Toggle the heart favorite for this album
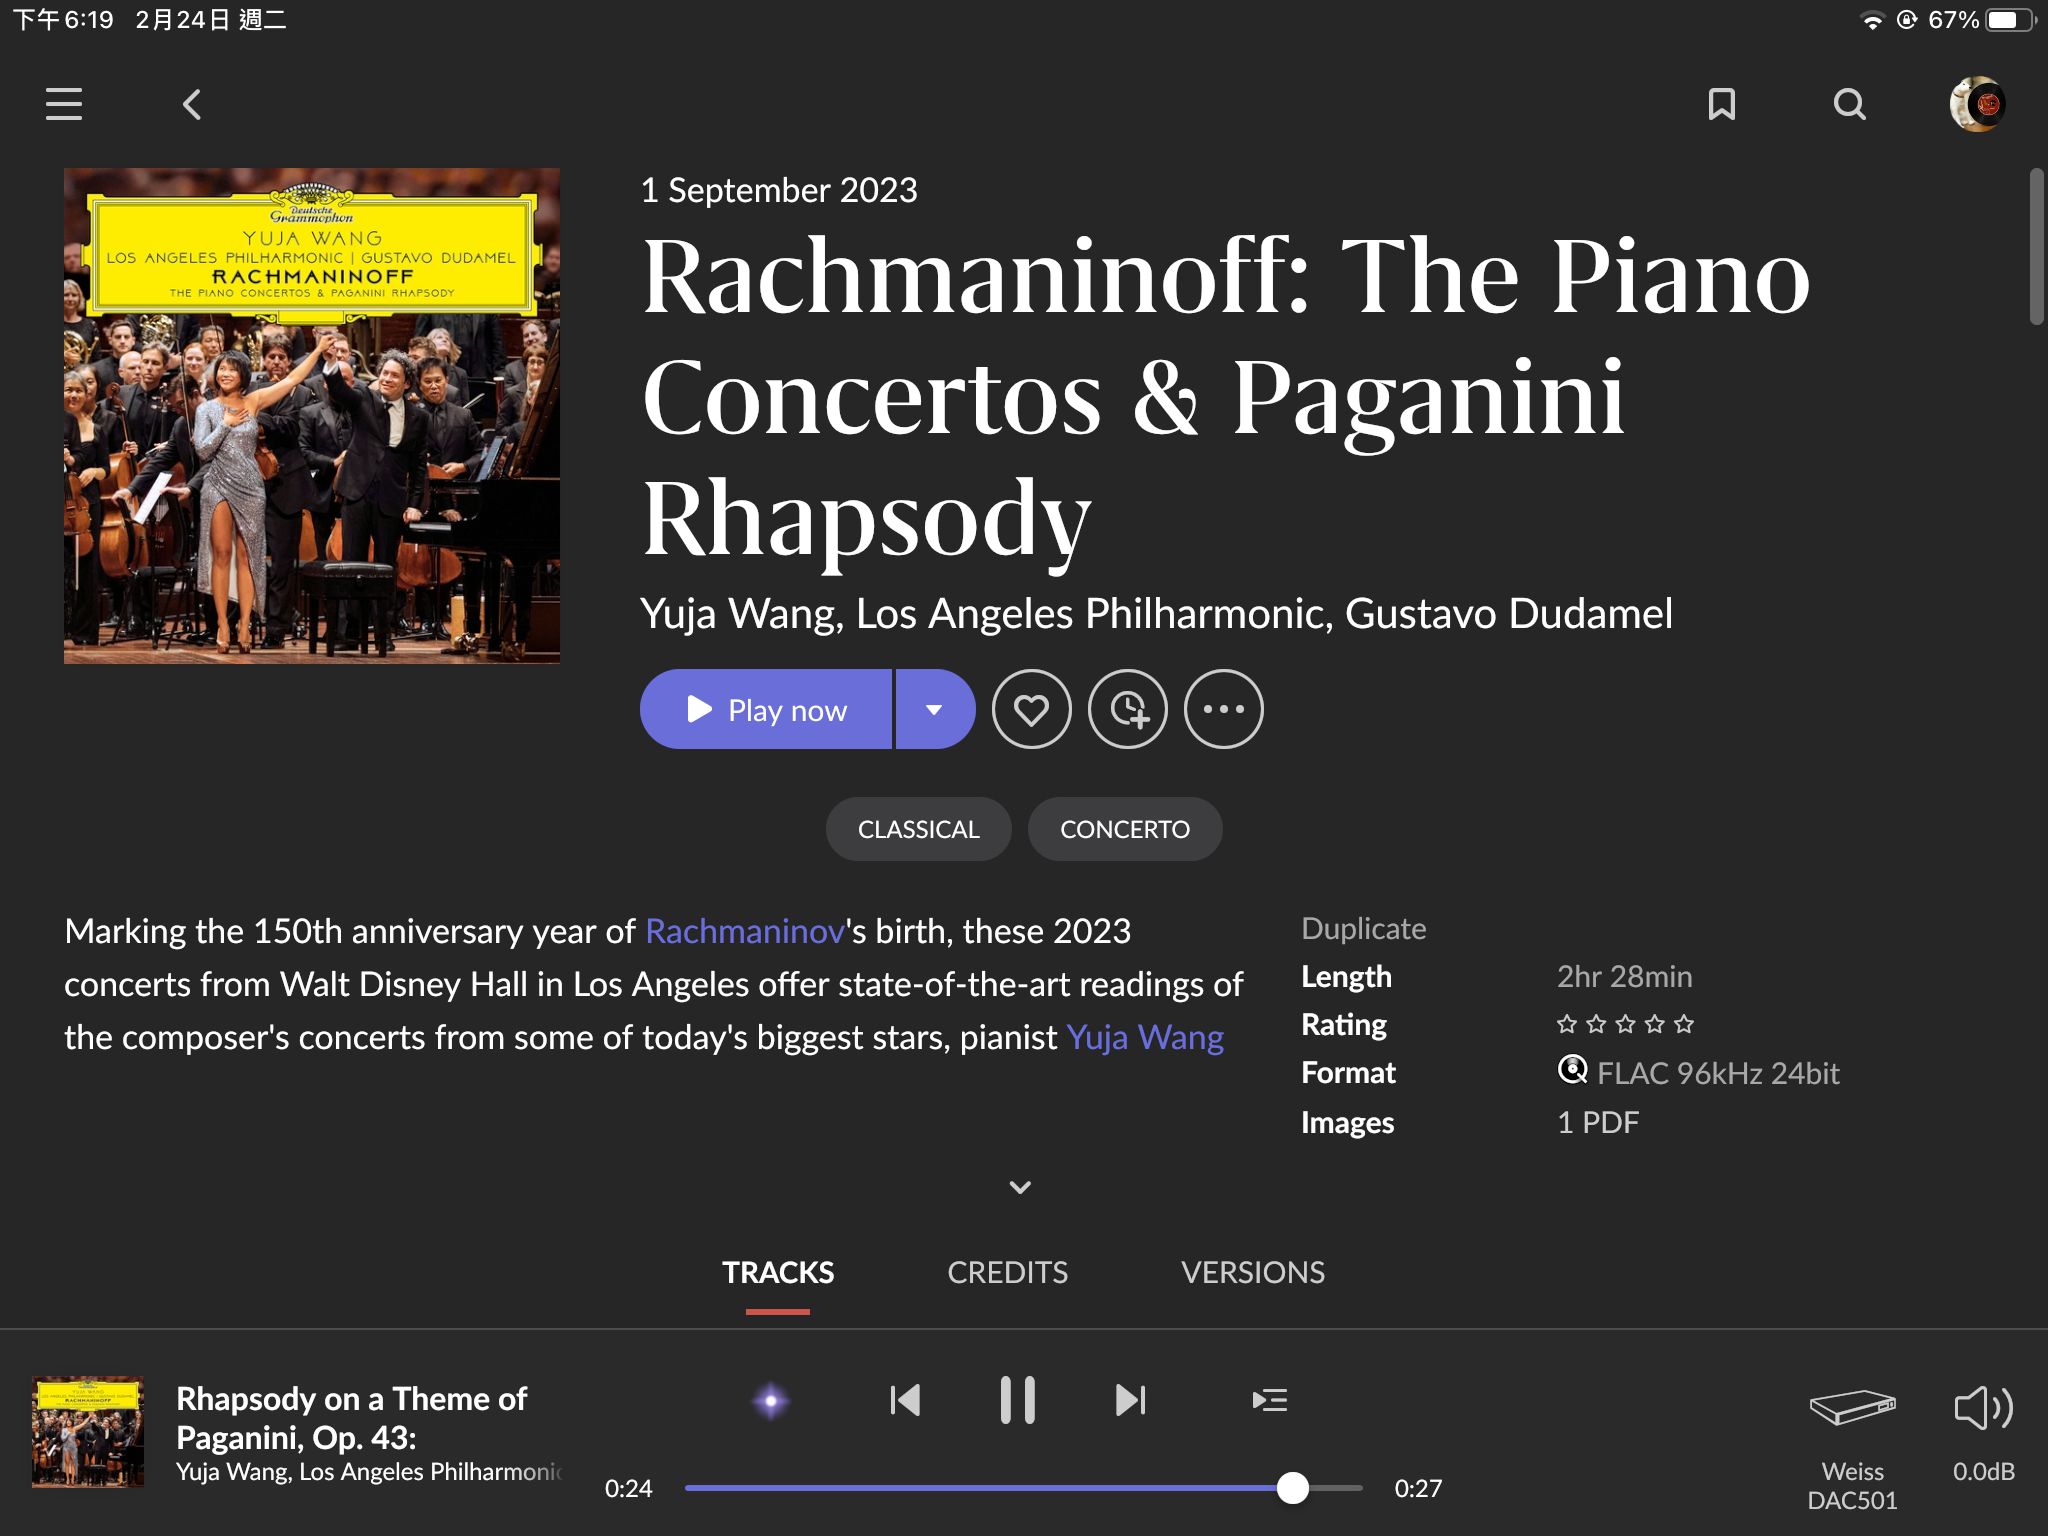Viewport: 2048px width, 1536px height. click(1032, 709)
